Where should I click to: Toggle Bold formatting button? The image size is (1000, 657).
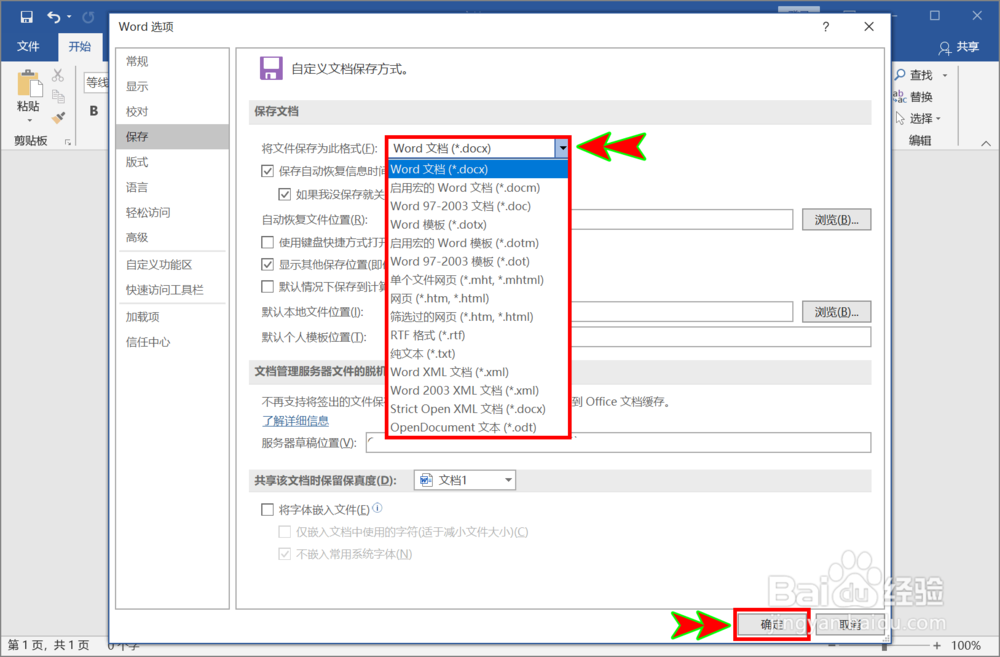[94, 110]
